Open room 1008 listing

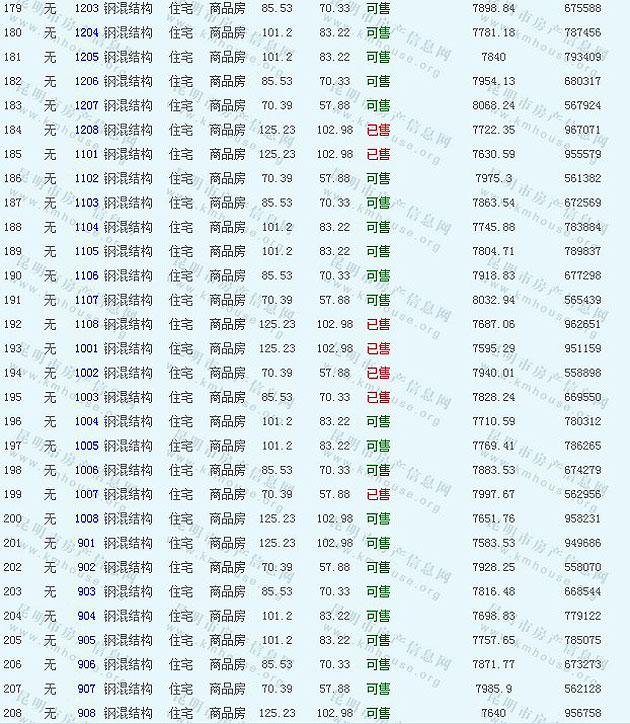pos(87,519)
